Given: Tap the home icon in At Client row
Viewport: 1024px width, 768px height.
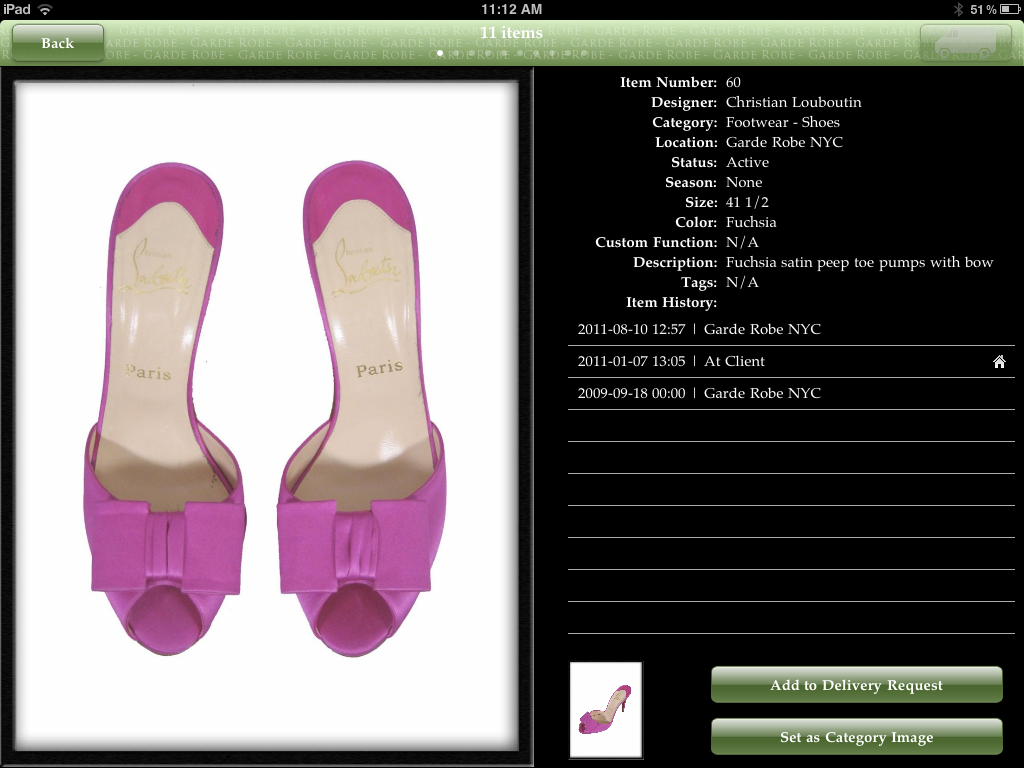Looking at the screenshot, I should click(998, 362).
